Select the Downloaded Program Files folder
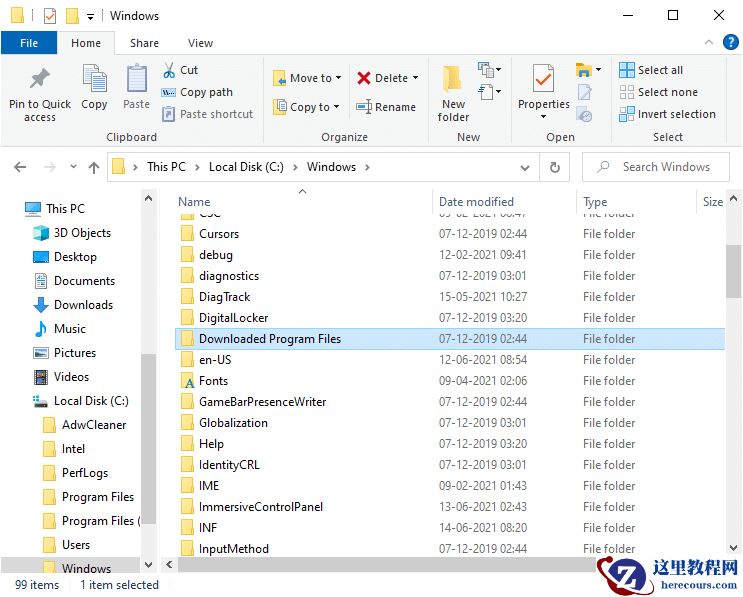Viewport: 743px width, 597px height. click(449, 339)
